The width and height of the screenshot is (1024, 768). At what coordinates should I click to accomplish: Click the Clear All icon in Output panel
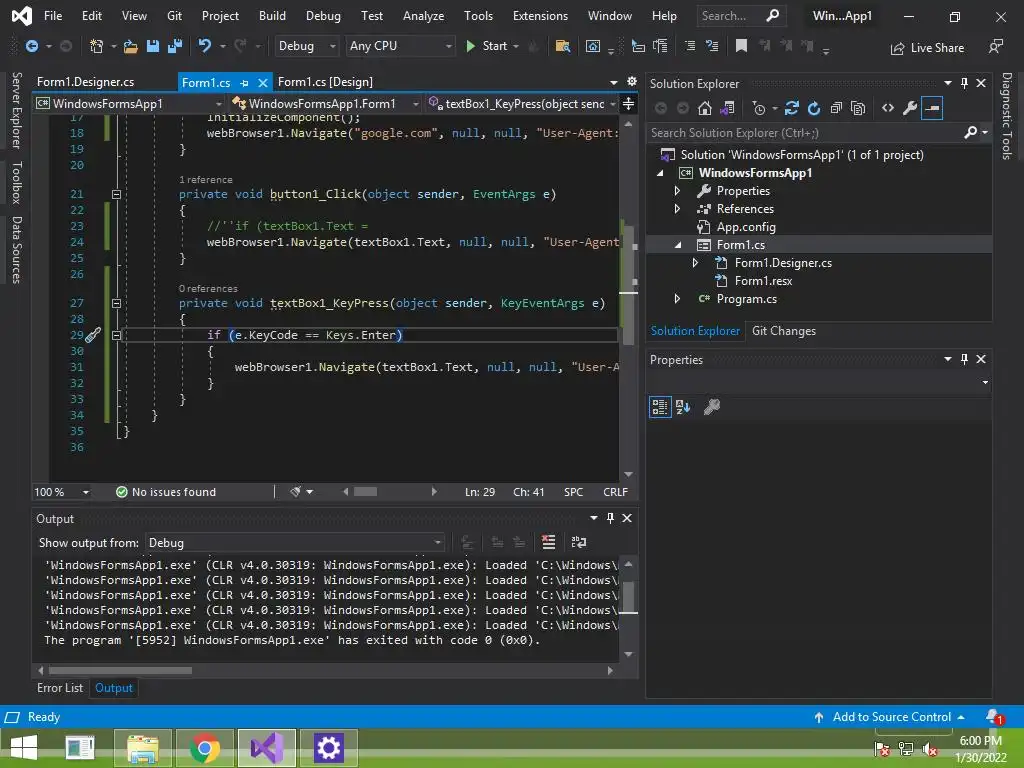point(548,542)
